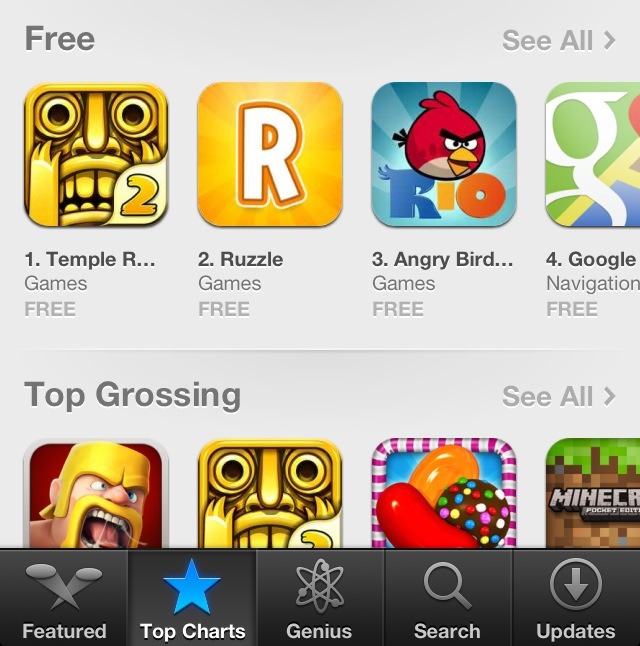Tap FREE price under Angry Birds
This screenshot has height=646, width=640.
(398, 309)
